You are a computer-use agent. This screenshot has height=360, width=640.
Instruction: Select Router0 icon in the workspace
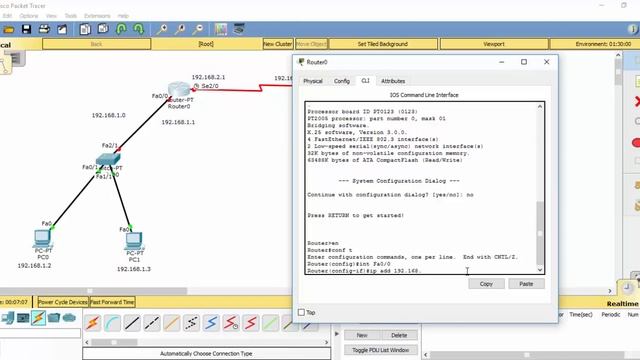tap(179, 89)
